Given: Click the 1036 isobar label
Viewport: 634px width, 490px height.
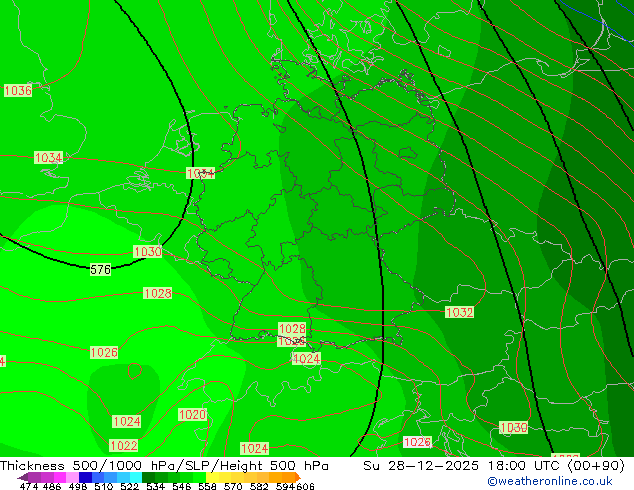Looking at the screenshot, I should point(18,91).
